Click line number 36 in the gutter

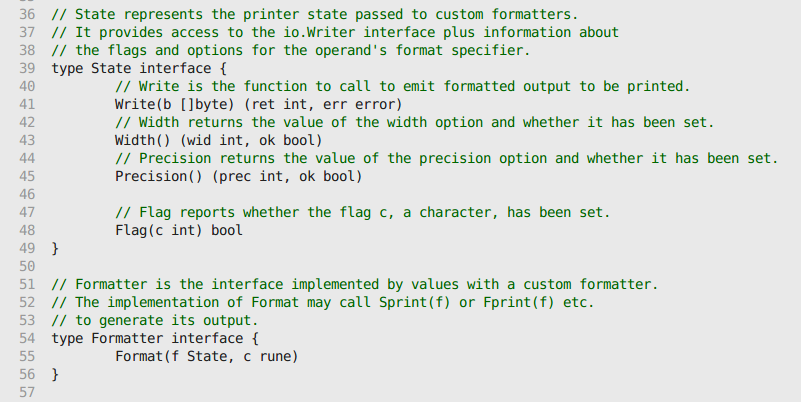(27, 16)
